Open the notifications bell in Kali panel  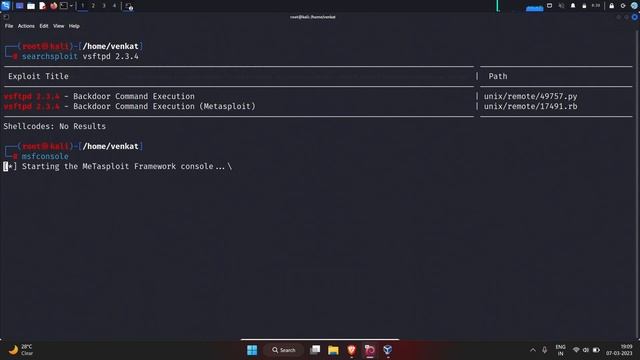pos(573,6)
